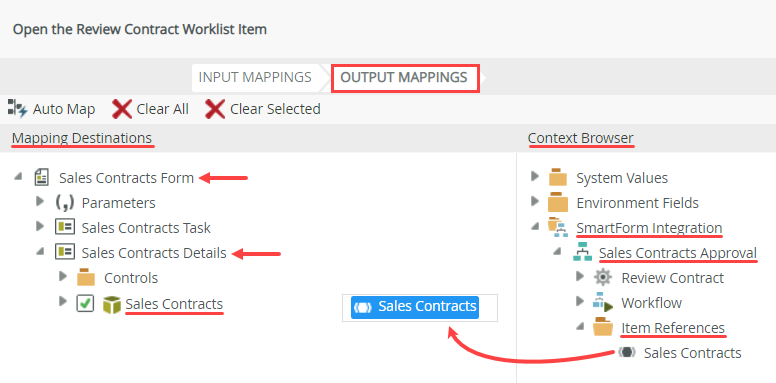Screen dimensions: 776x383
Task: Click the Clear All button label
Action: pyautogui.click(x=162, y=109)
